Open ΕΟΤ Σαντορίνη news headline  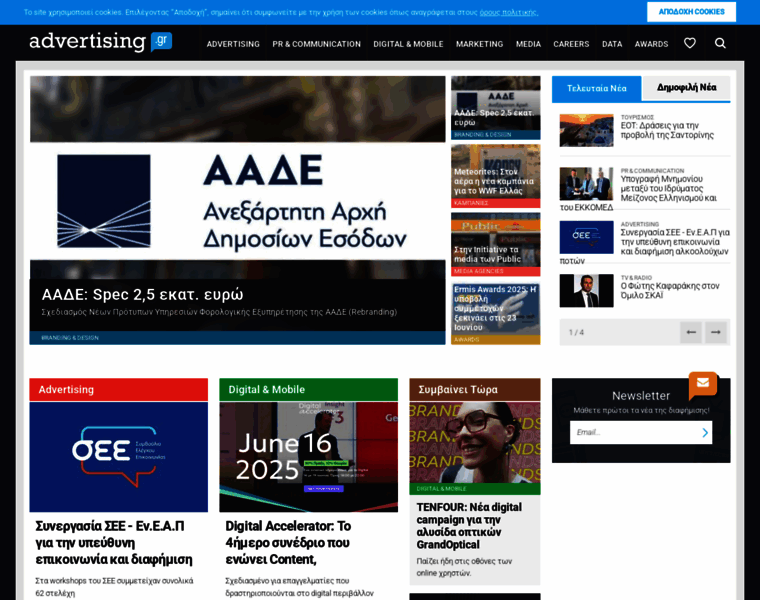click(x=667, y=130)
